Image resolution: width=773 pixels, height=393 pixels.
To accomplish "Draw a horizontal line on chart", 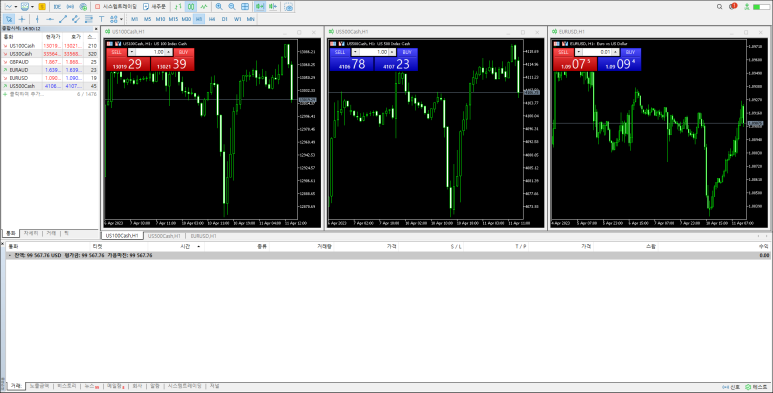I will (x=50, y=19).
